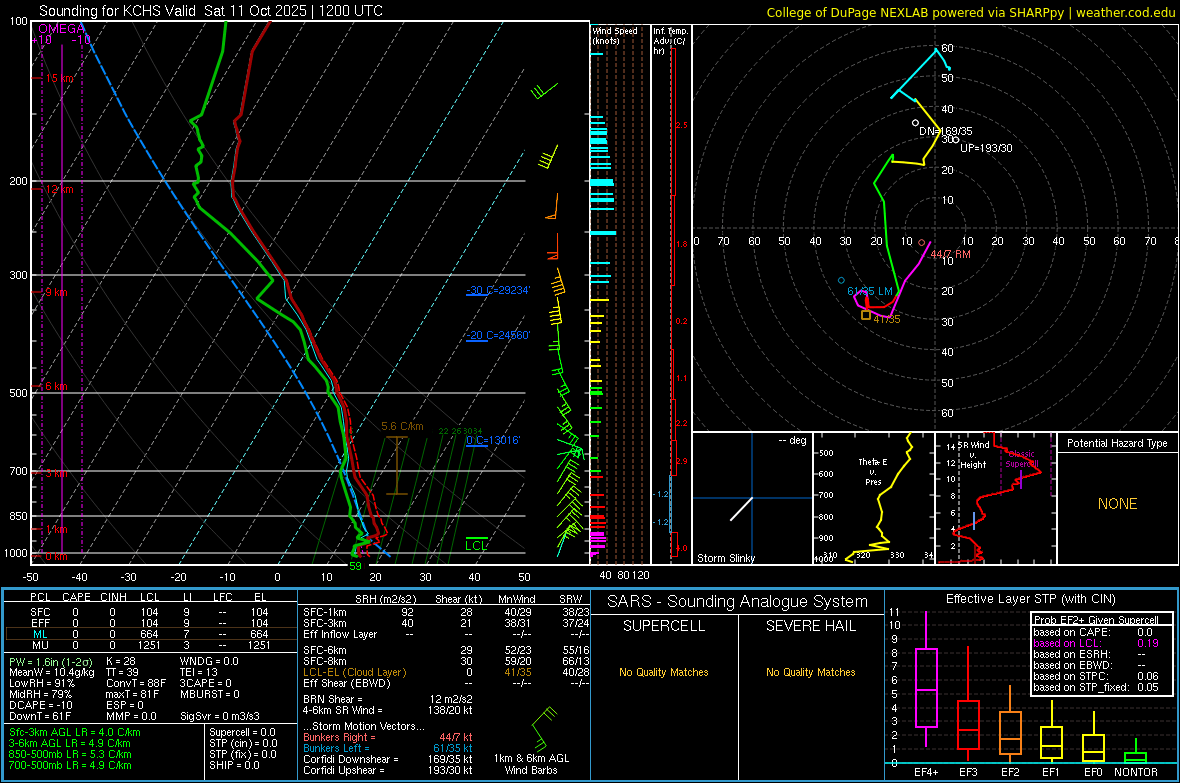Image resolution: width=1180 pixels, height=783 pixels.
Task: Click the orange square marker on hodograph
Action: click(866, 315)
